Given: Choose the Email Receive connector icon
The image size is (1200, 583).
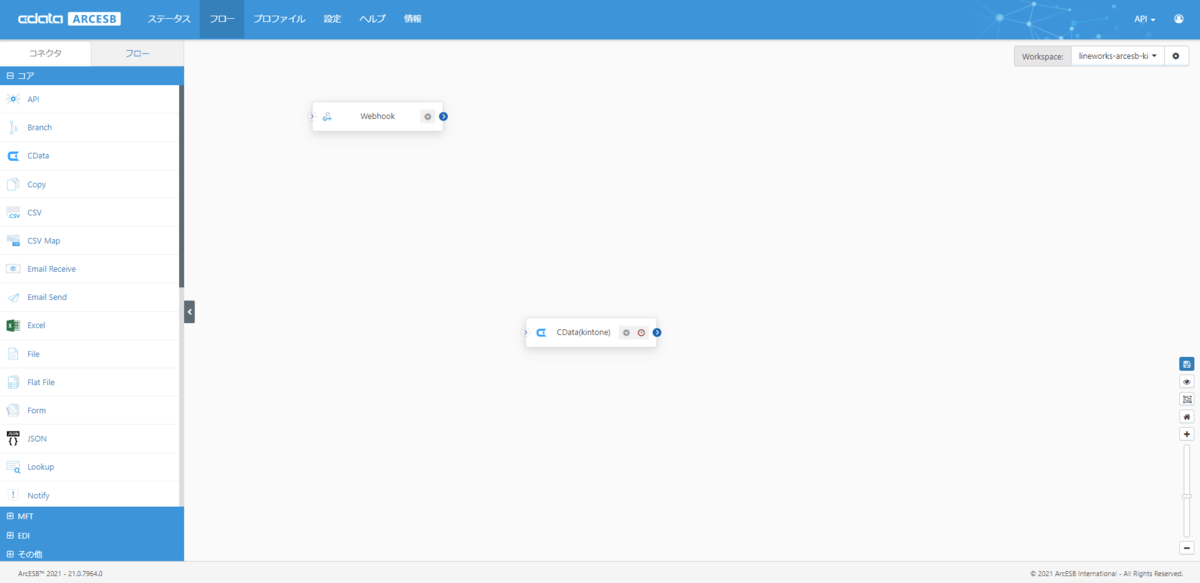Looking at the screenshot, I should coord(13,269).
